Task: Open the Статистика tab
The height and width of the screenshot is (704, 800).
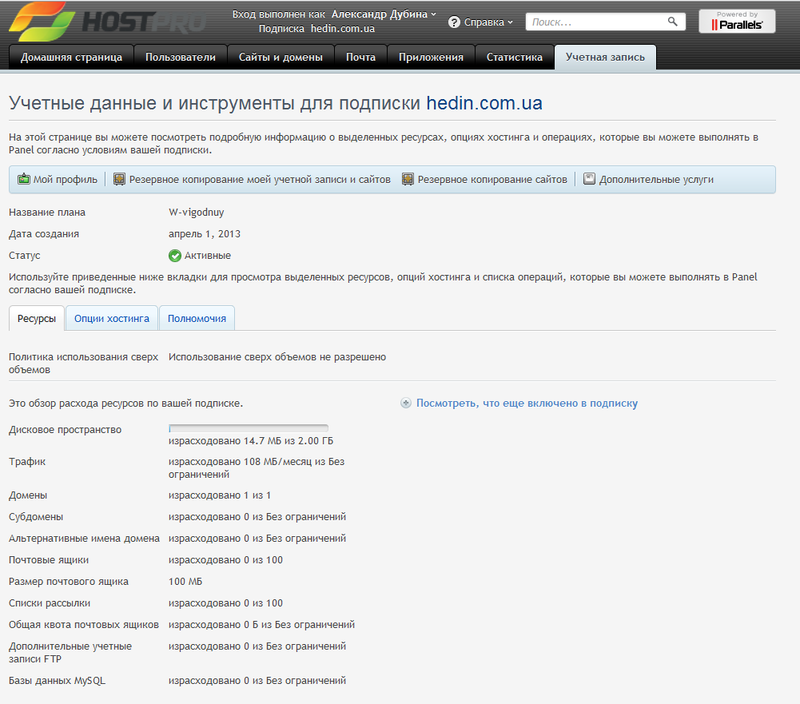Action: [514, 57]
